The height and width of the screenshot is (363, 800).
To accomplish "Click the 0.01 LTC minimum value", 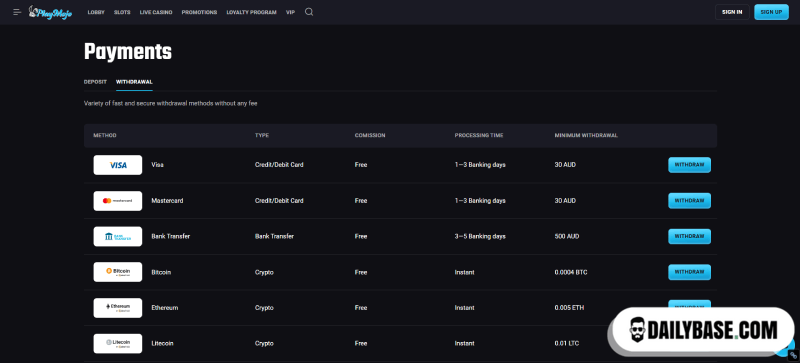I will click(568, 344).
